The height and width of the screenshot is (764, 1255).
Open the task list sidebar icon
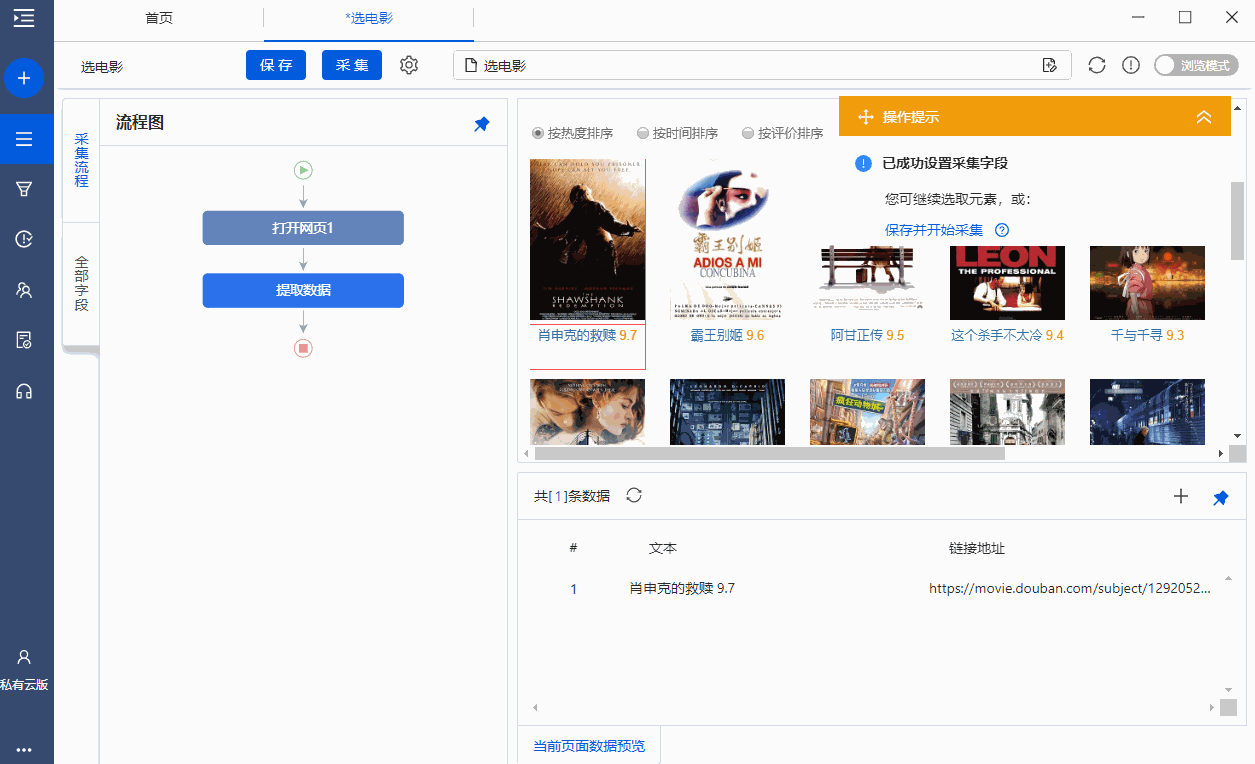(x=24, y=139)
